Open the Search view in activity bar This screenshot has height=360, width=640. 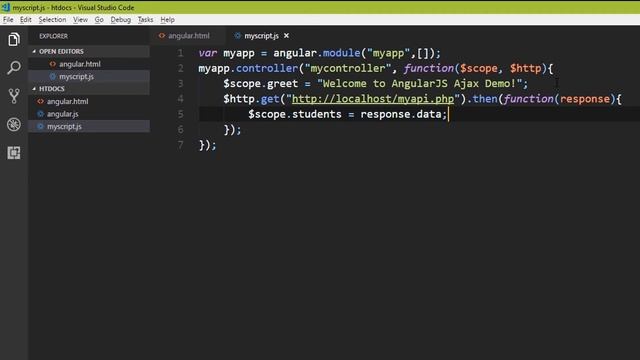coord(14,67)
